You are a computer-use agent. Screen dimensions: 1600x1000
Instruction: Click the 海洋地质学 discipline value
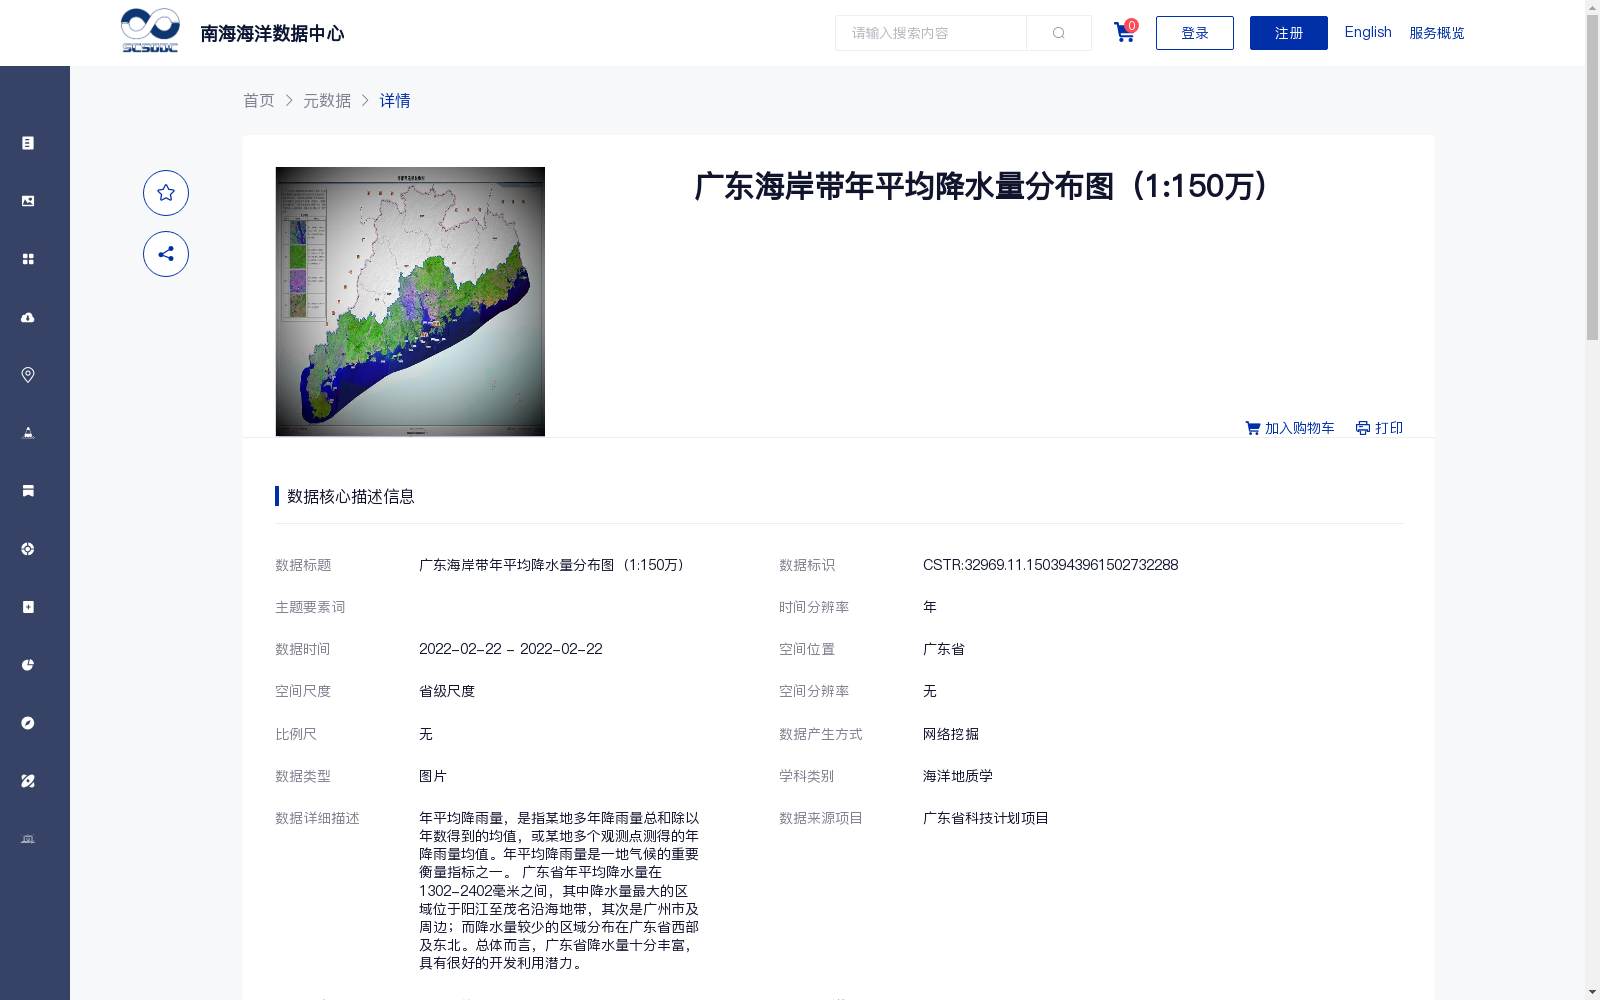click(x=958, y=776)
